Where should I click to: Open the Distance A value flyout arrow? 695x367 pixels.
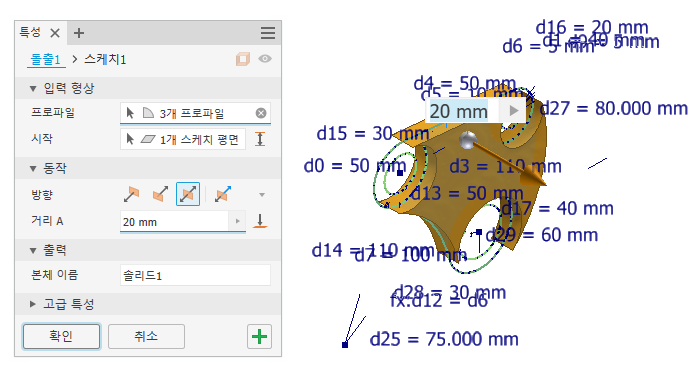(238, 221)
